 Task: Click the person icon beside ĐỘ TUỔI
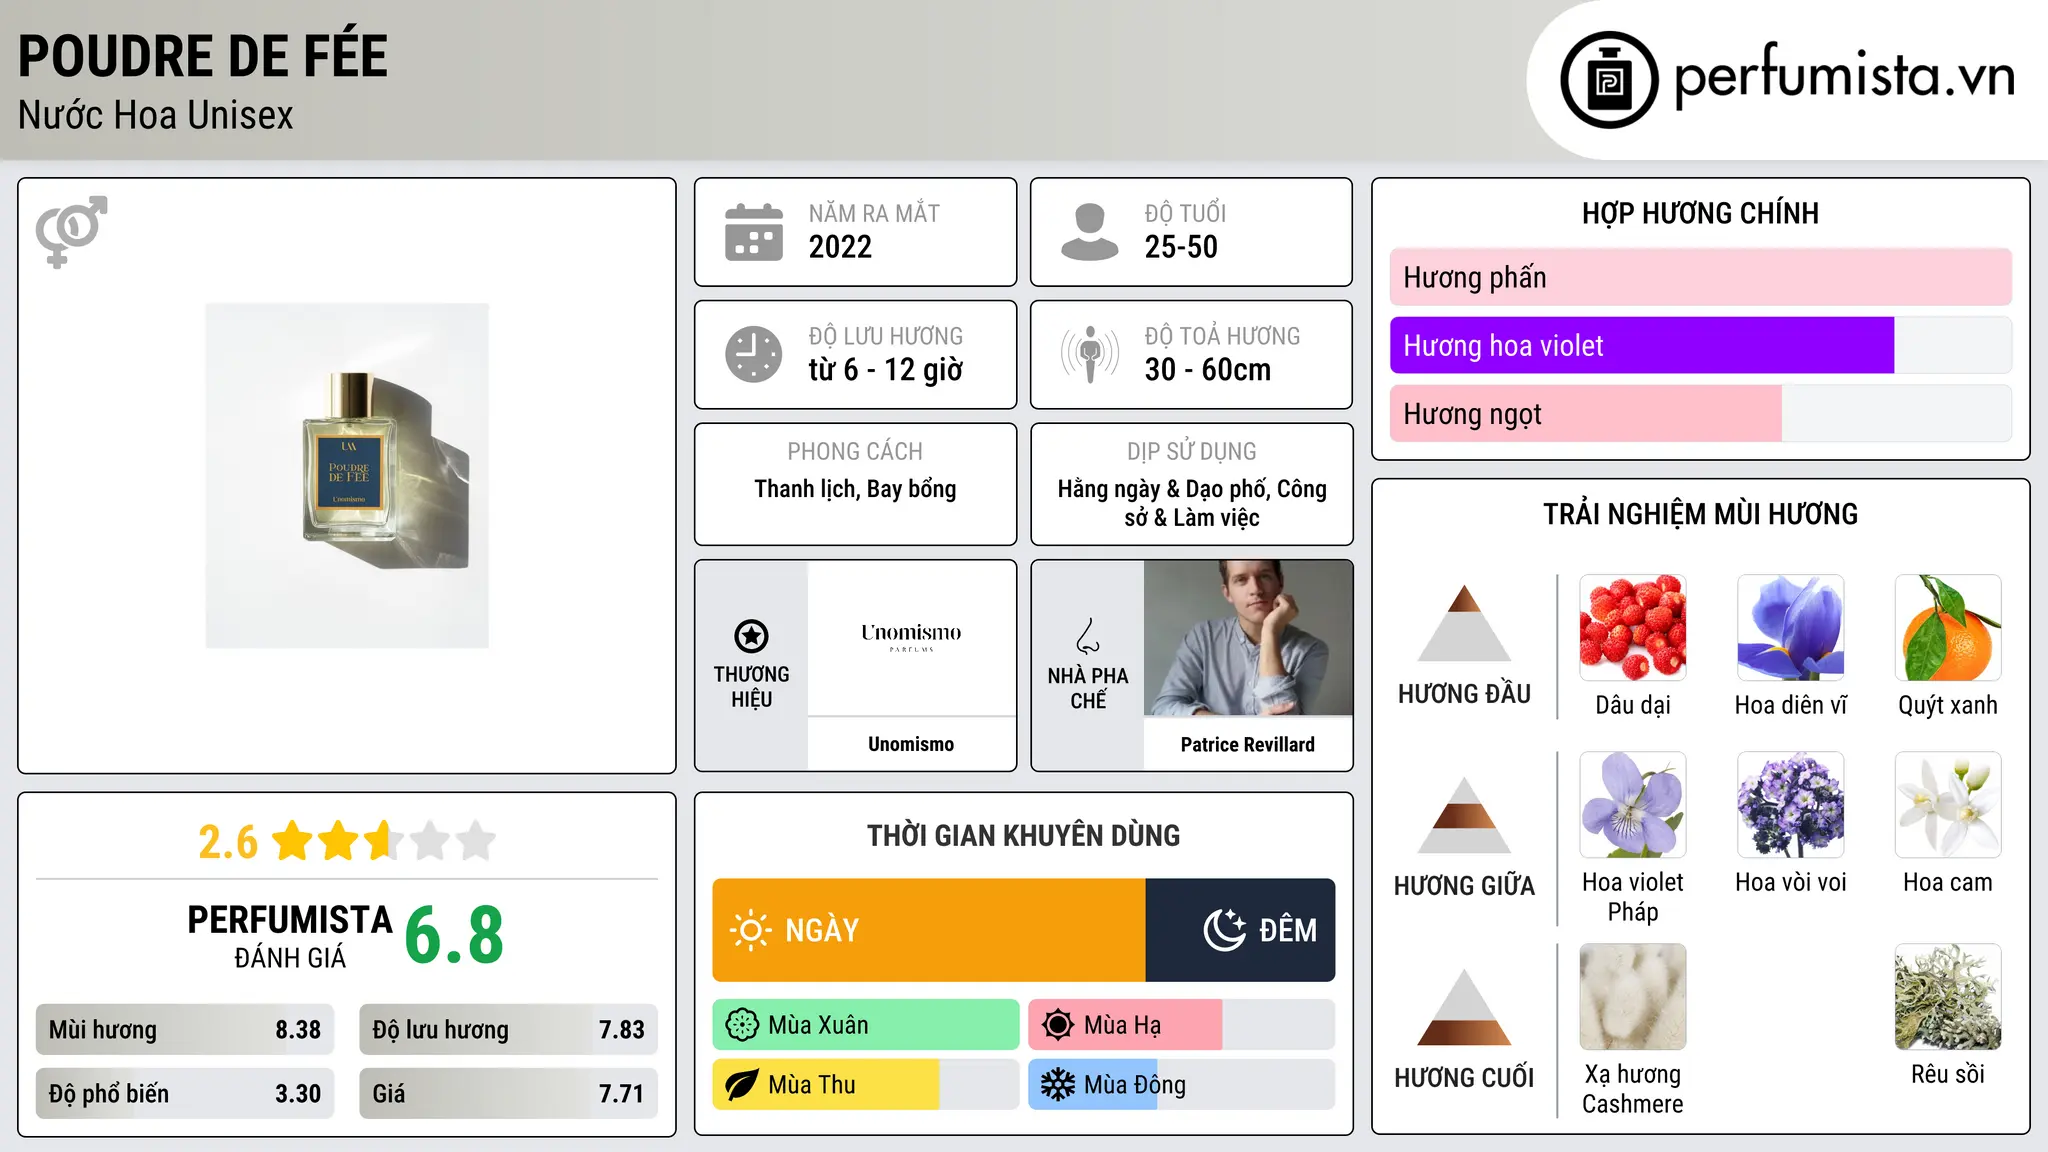pyautogui.click(x=1090, y=232)
